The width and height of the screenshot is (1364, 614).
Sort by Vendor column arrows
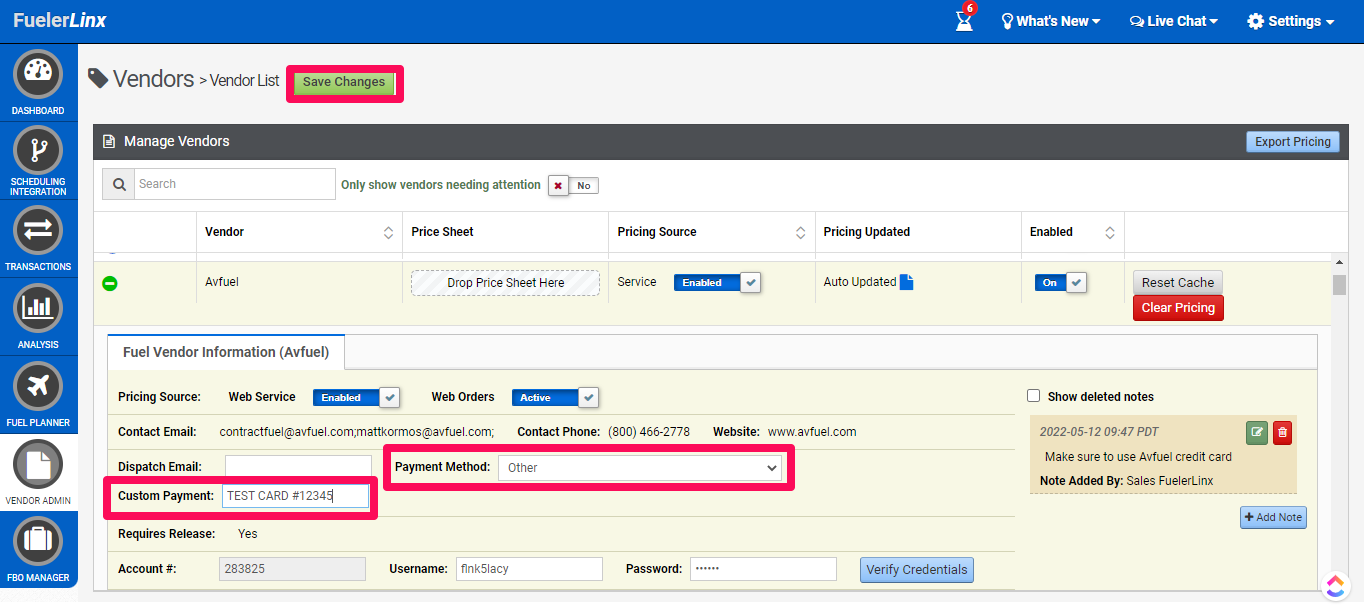pos(388,232)
